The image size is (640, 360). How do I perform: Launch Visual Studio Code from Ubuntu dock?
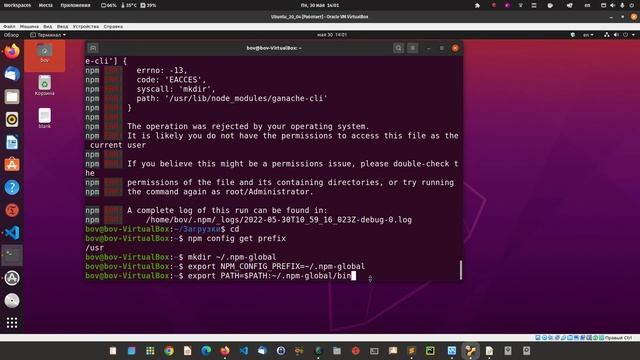click(12, 233)
